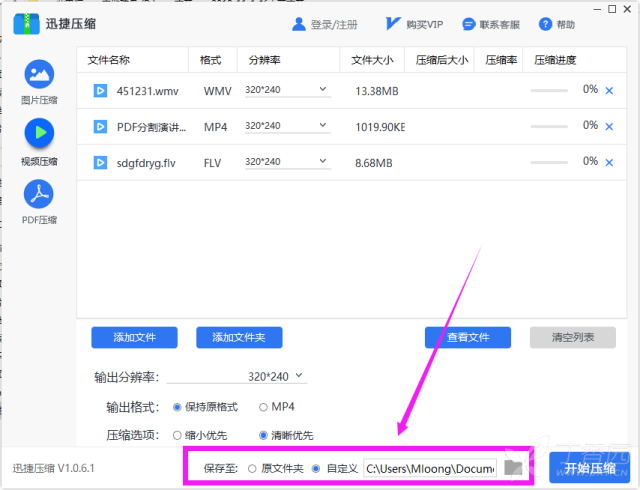The image size is (640, 490).
Task: Minimize the 迅捷压缩 window
Action: (x=597, y=9)
